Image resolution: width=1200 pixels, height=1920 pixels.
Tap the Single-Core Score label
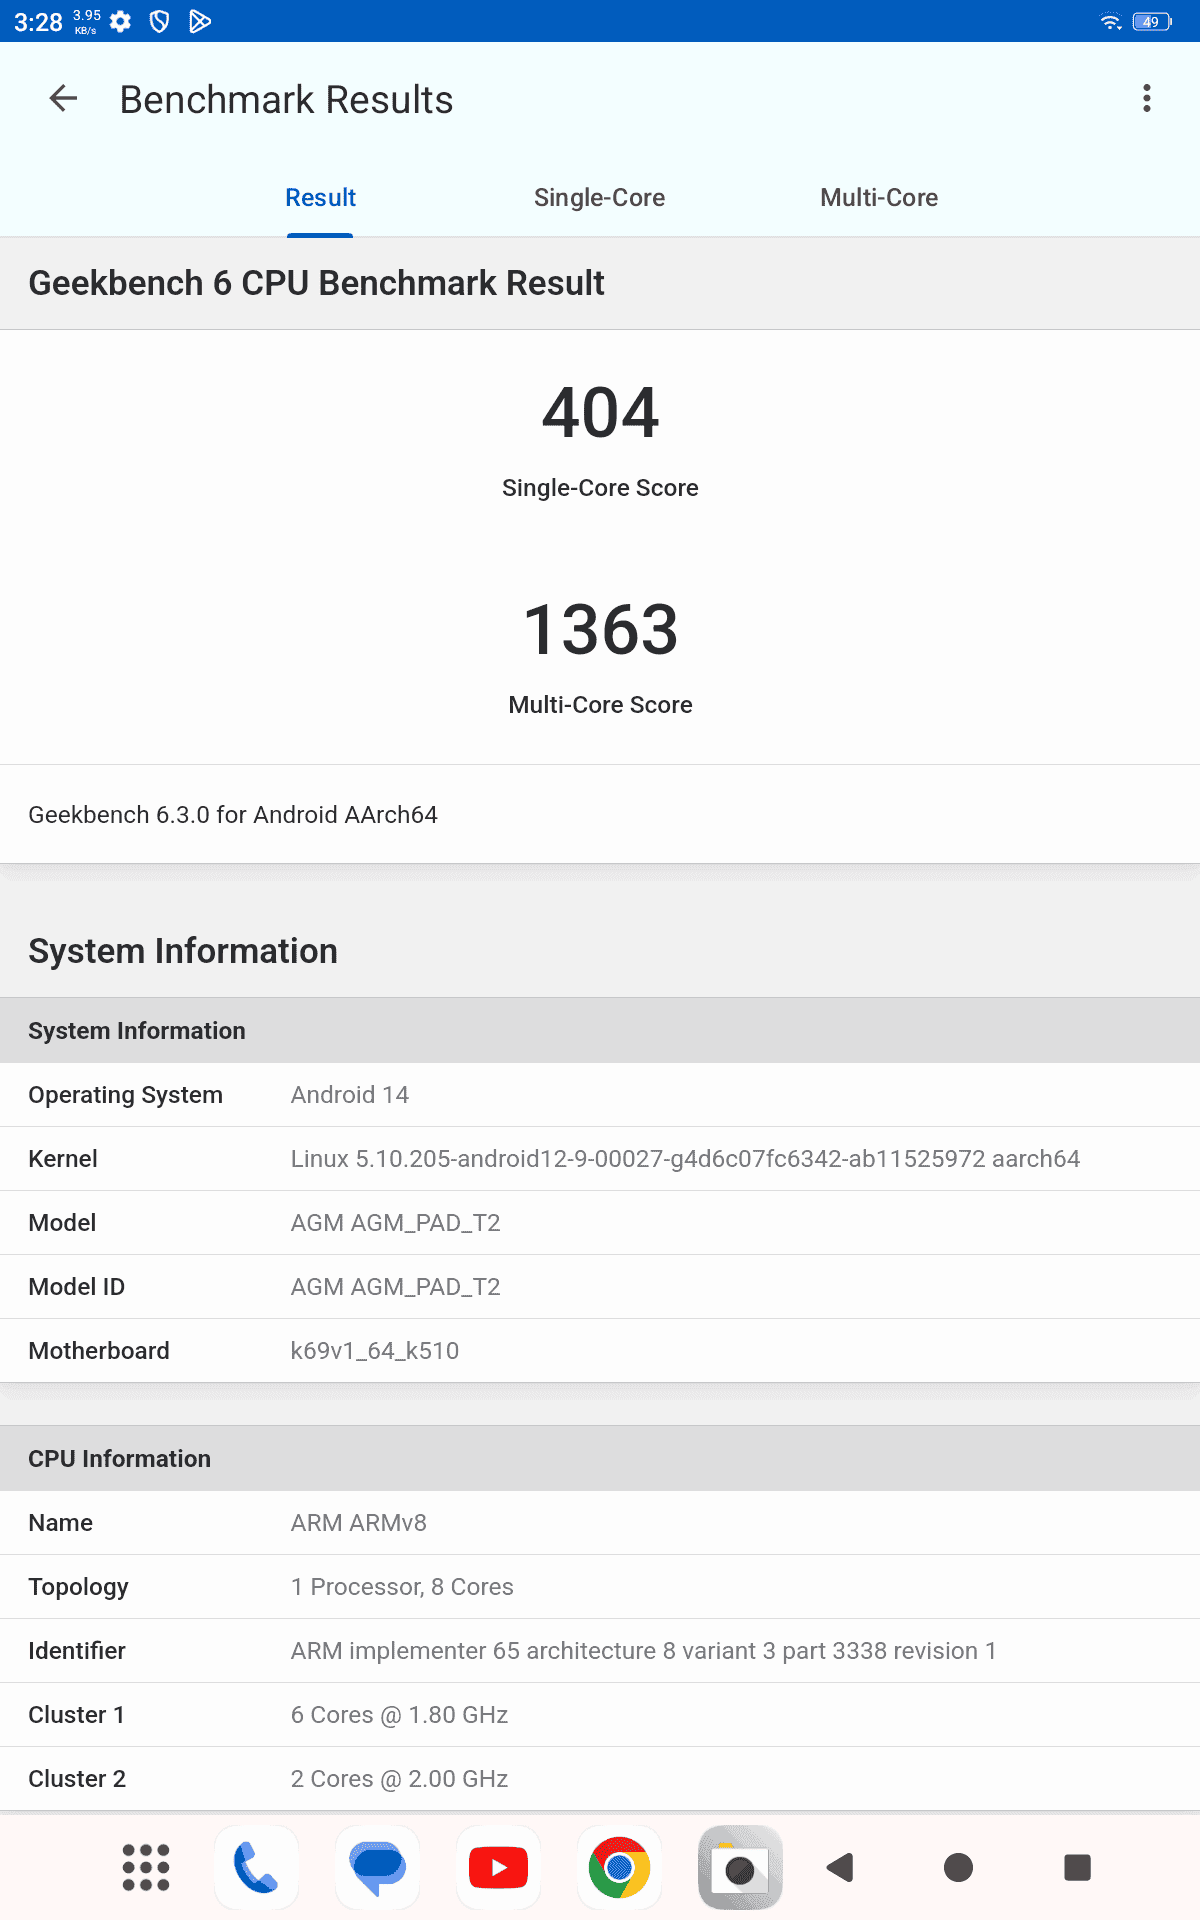(x=600, y=488)
